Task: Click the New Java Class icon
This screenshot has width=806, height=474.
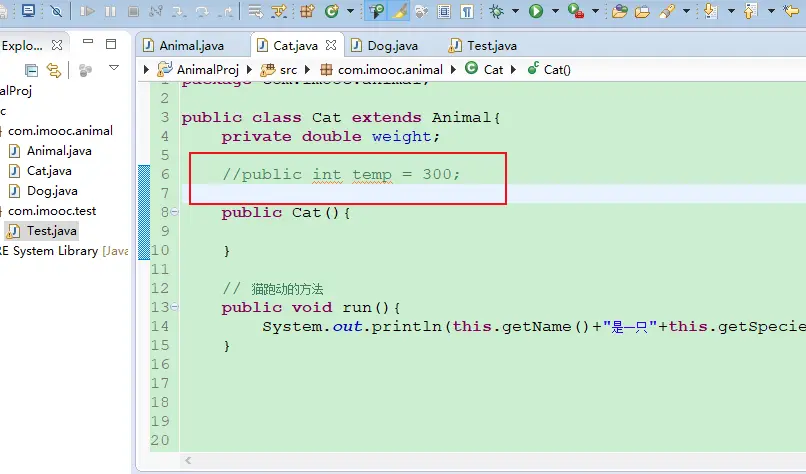Action: [x=332, y=12]
